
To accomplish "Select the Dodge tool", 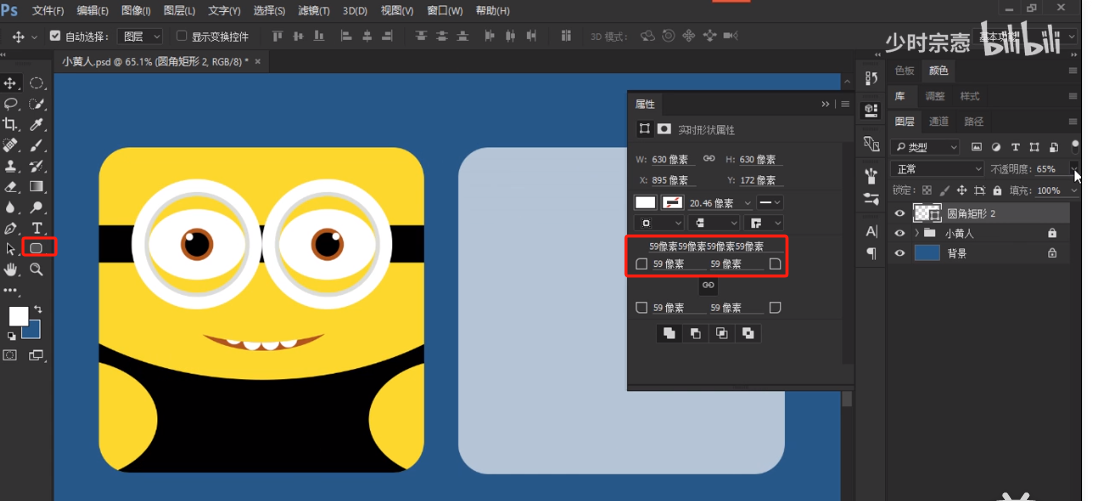I will tap(36, 207).
